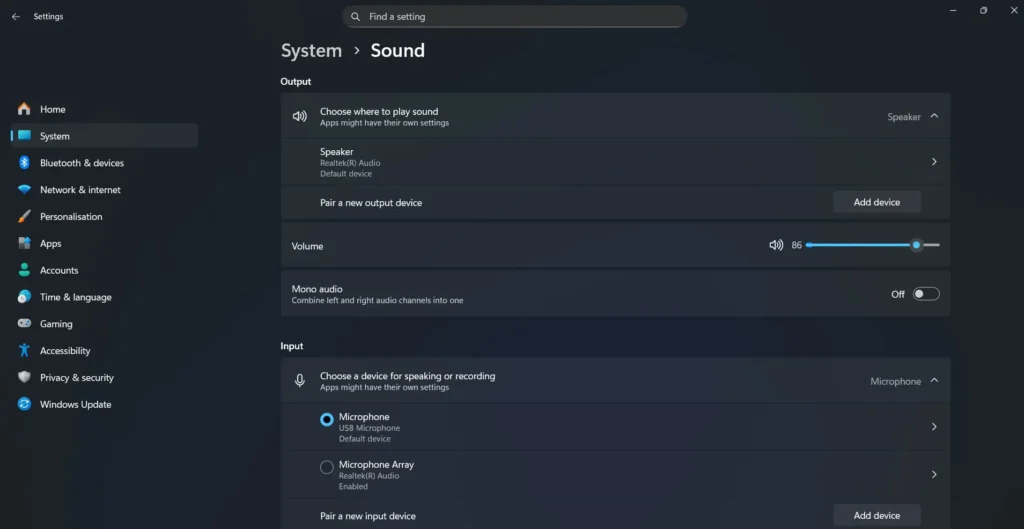Viewport: 1024px width, 529px height.
Task: Open Accessibility settings page
Action: [104, 350]
